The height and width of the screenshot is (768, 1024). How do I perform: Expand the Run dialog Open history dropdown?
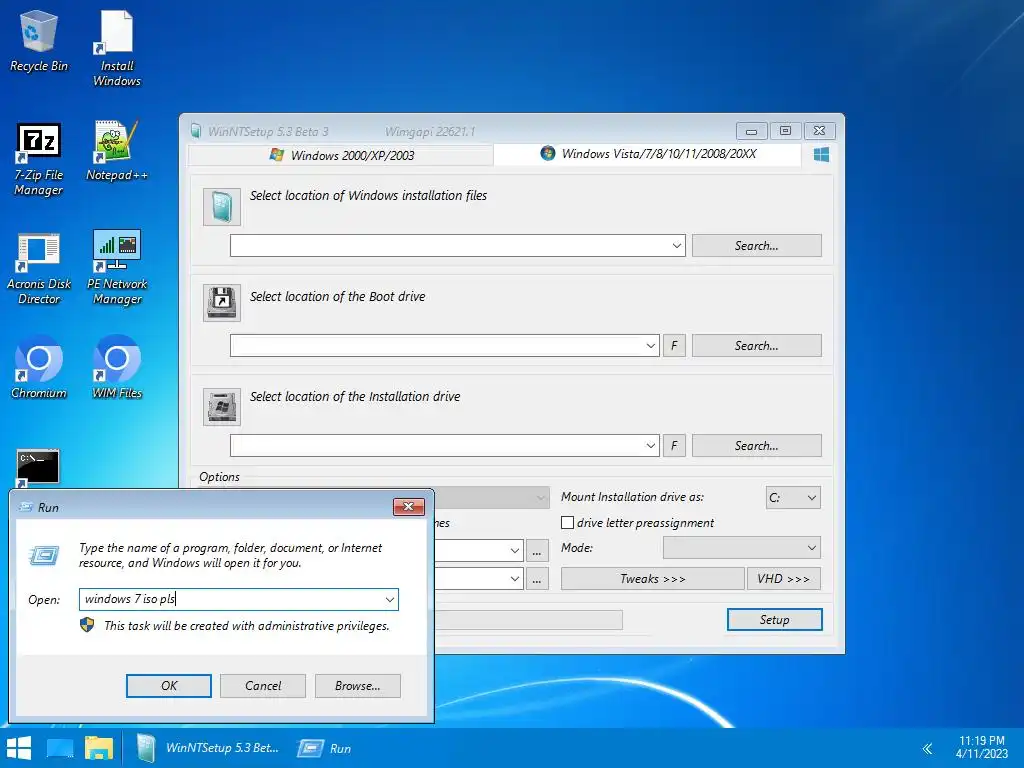click(389, 600)
